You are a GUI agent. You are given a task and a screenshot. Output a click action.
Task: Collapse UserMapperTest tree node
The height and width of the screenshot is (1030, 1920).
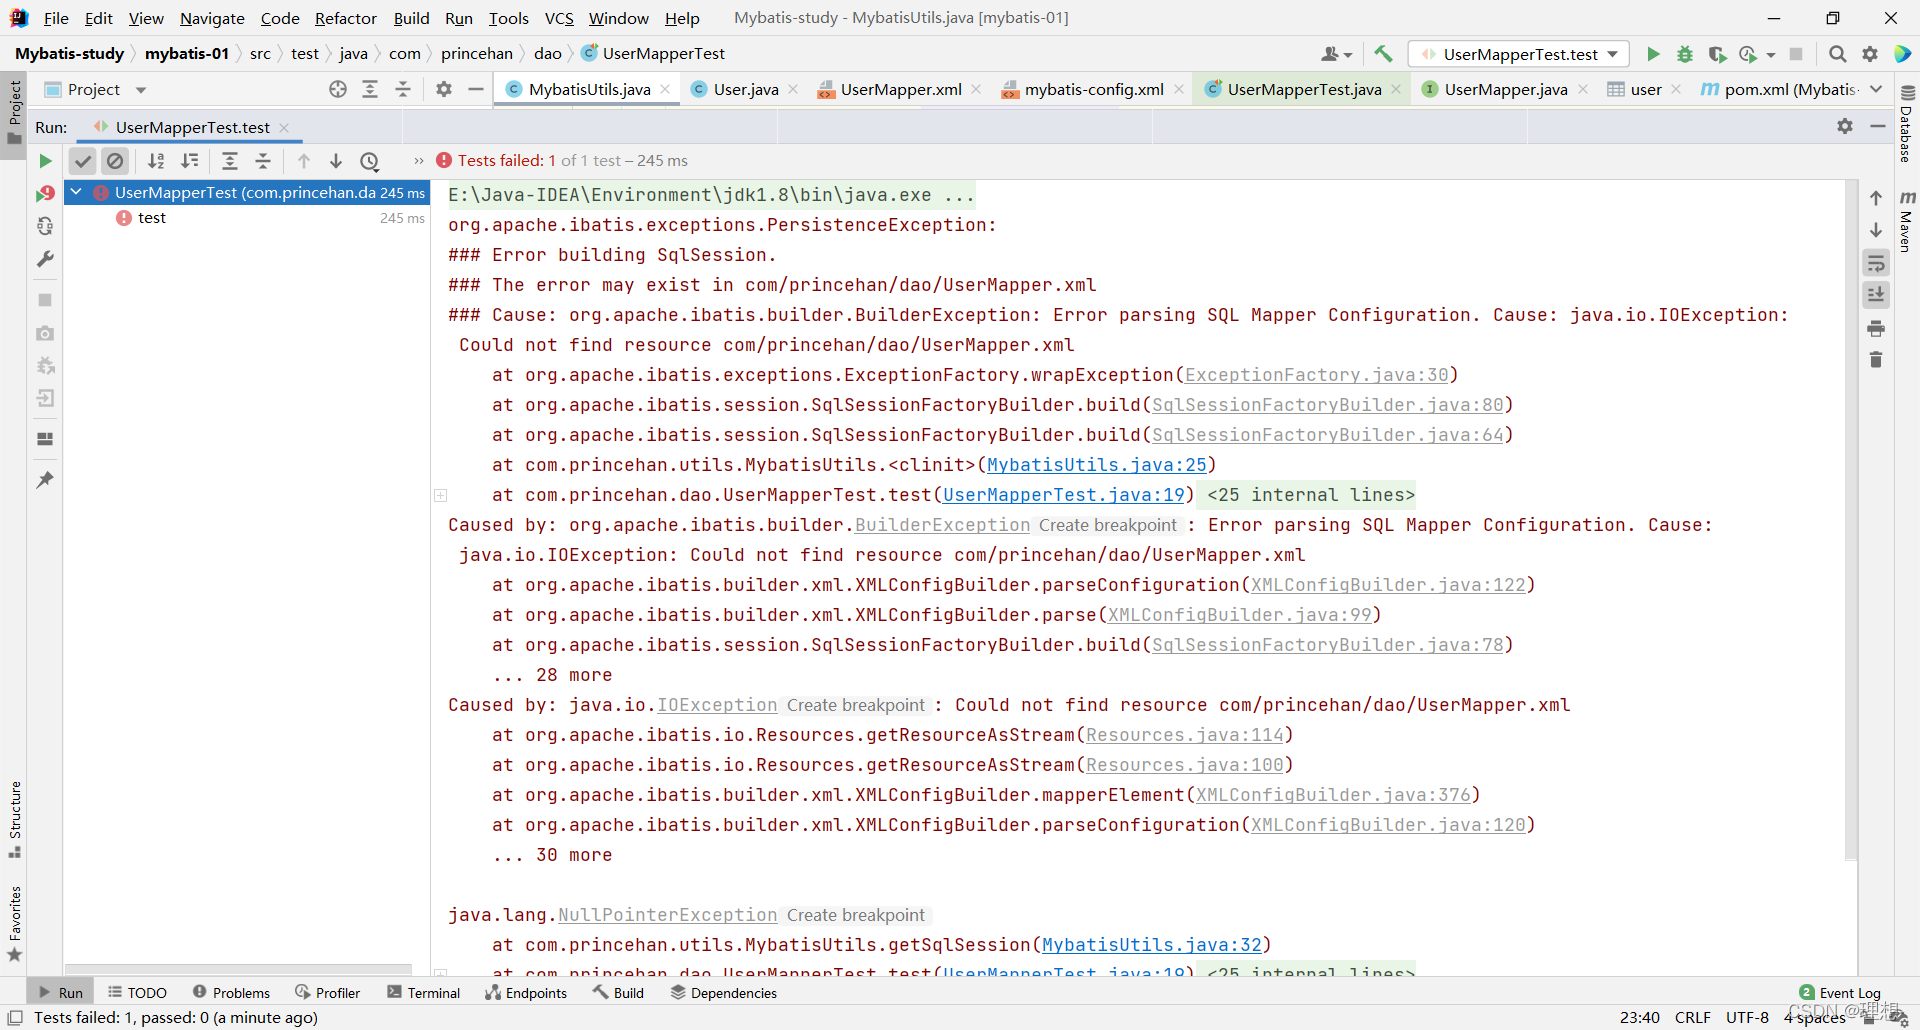tap(76, 192)
